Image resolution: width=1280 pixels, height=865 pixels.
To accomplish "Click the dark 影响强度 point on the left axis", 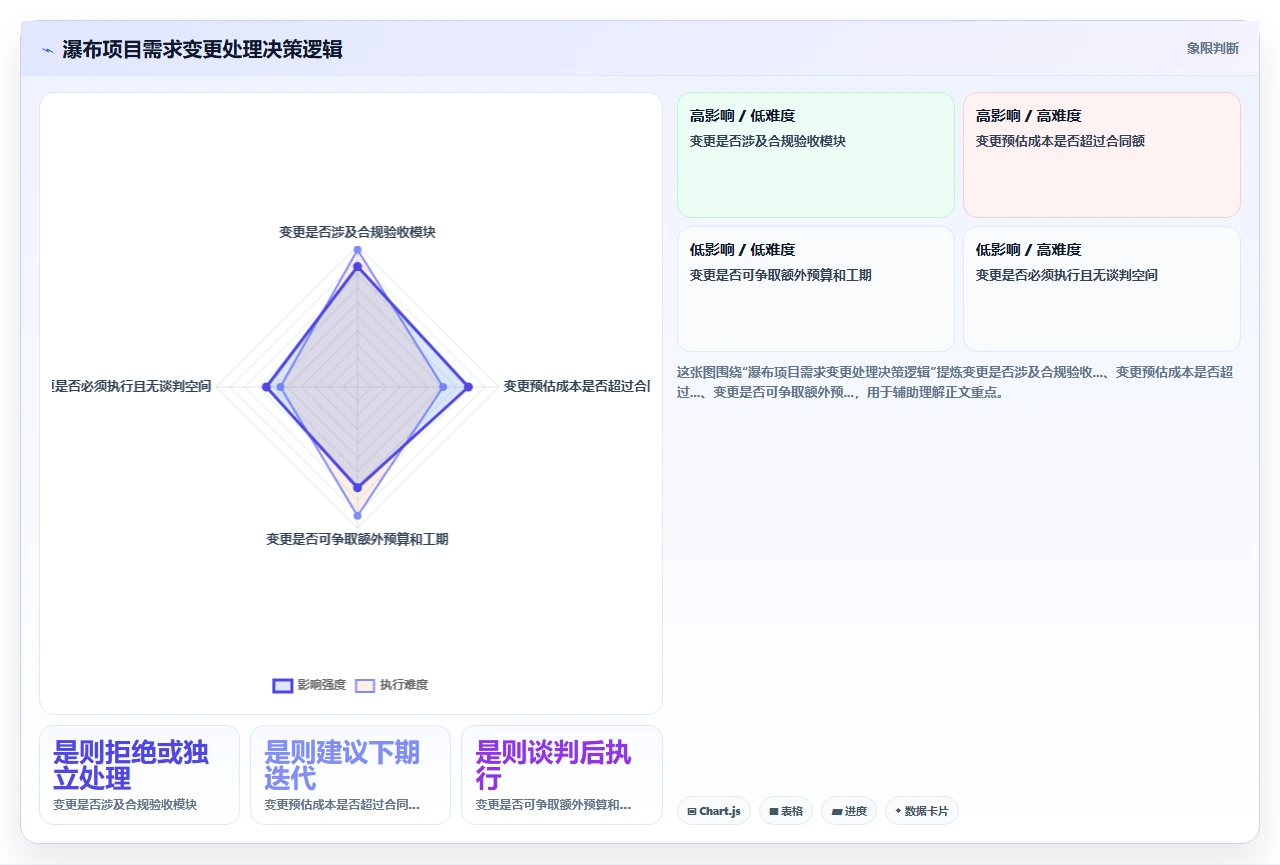I will 266,387.
